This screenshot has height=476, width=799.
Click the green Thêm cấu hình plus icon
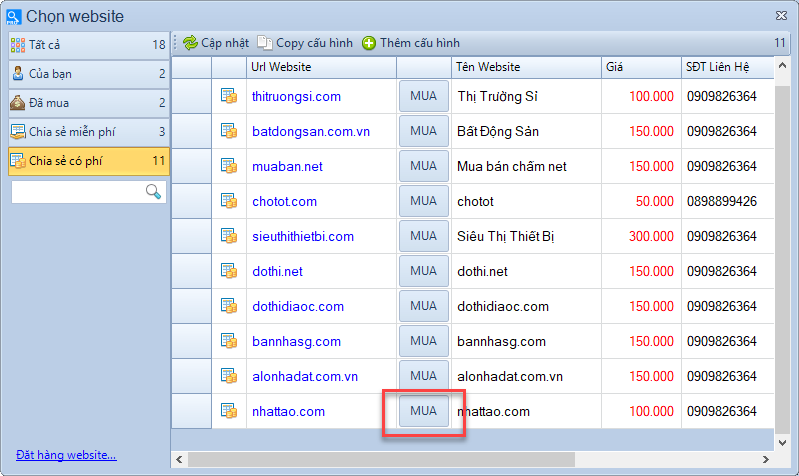point(369,43)
